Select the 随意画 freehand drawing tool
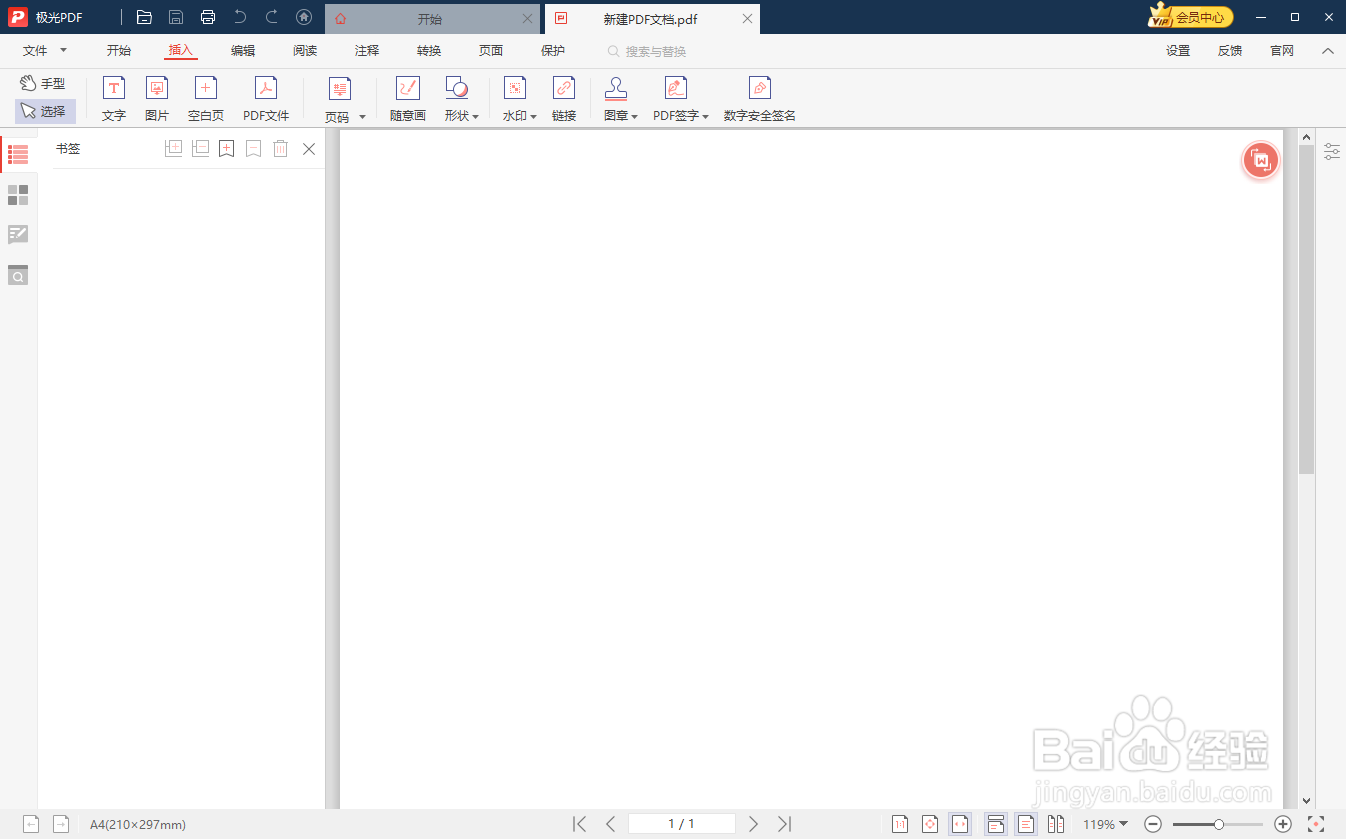The width and height of the screenshot is (1346, 839). pyautogui.click(x=408, y=100)
